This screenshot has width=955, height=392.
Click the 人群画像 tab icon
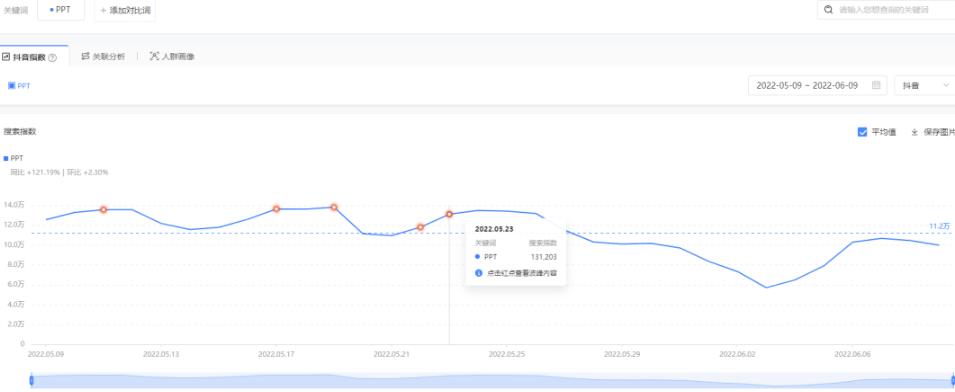tap(154, 56)
